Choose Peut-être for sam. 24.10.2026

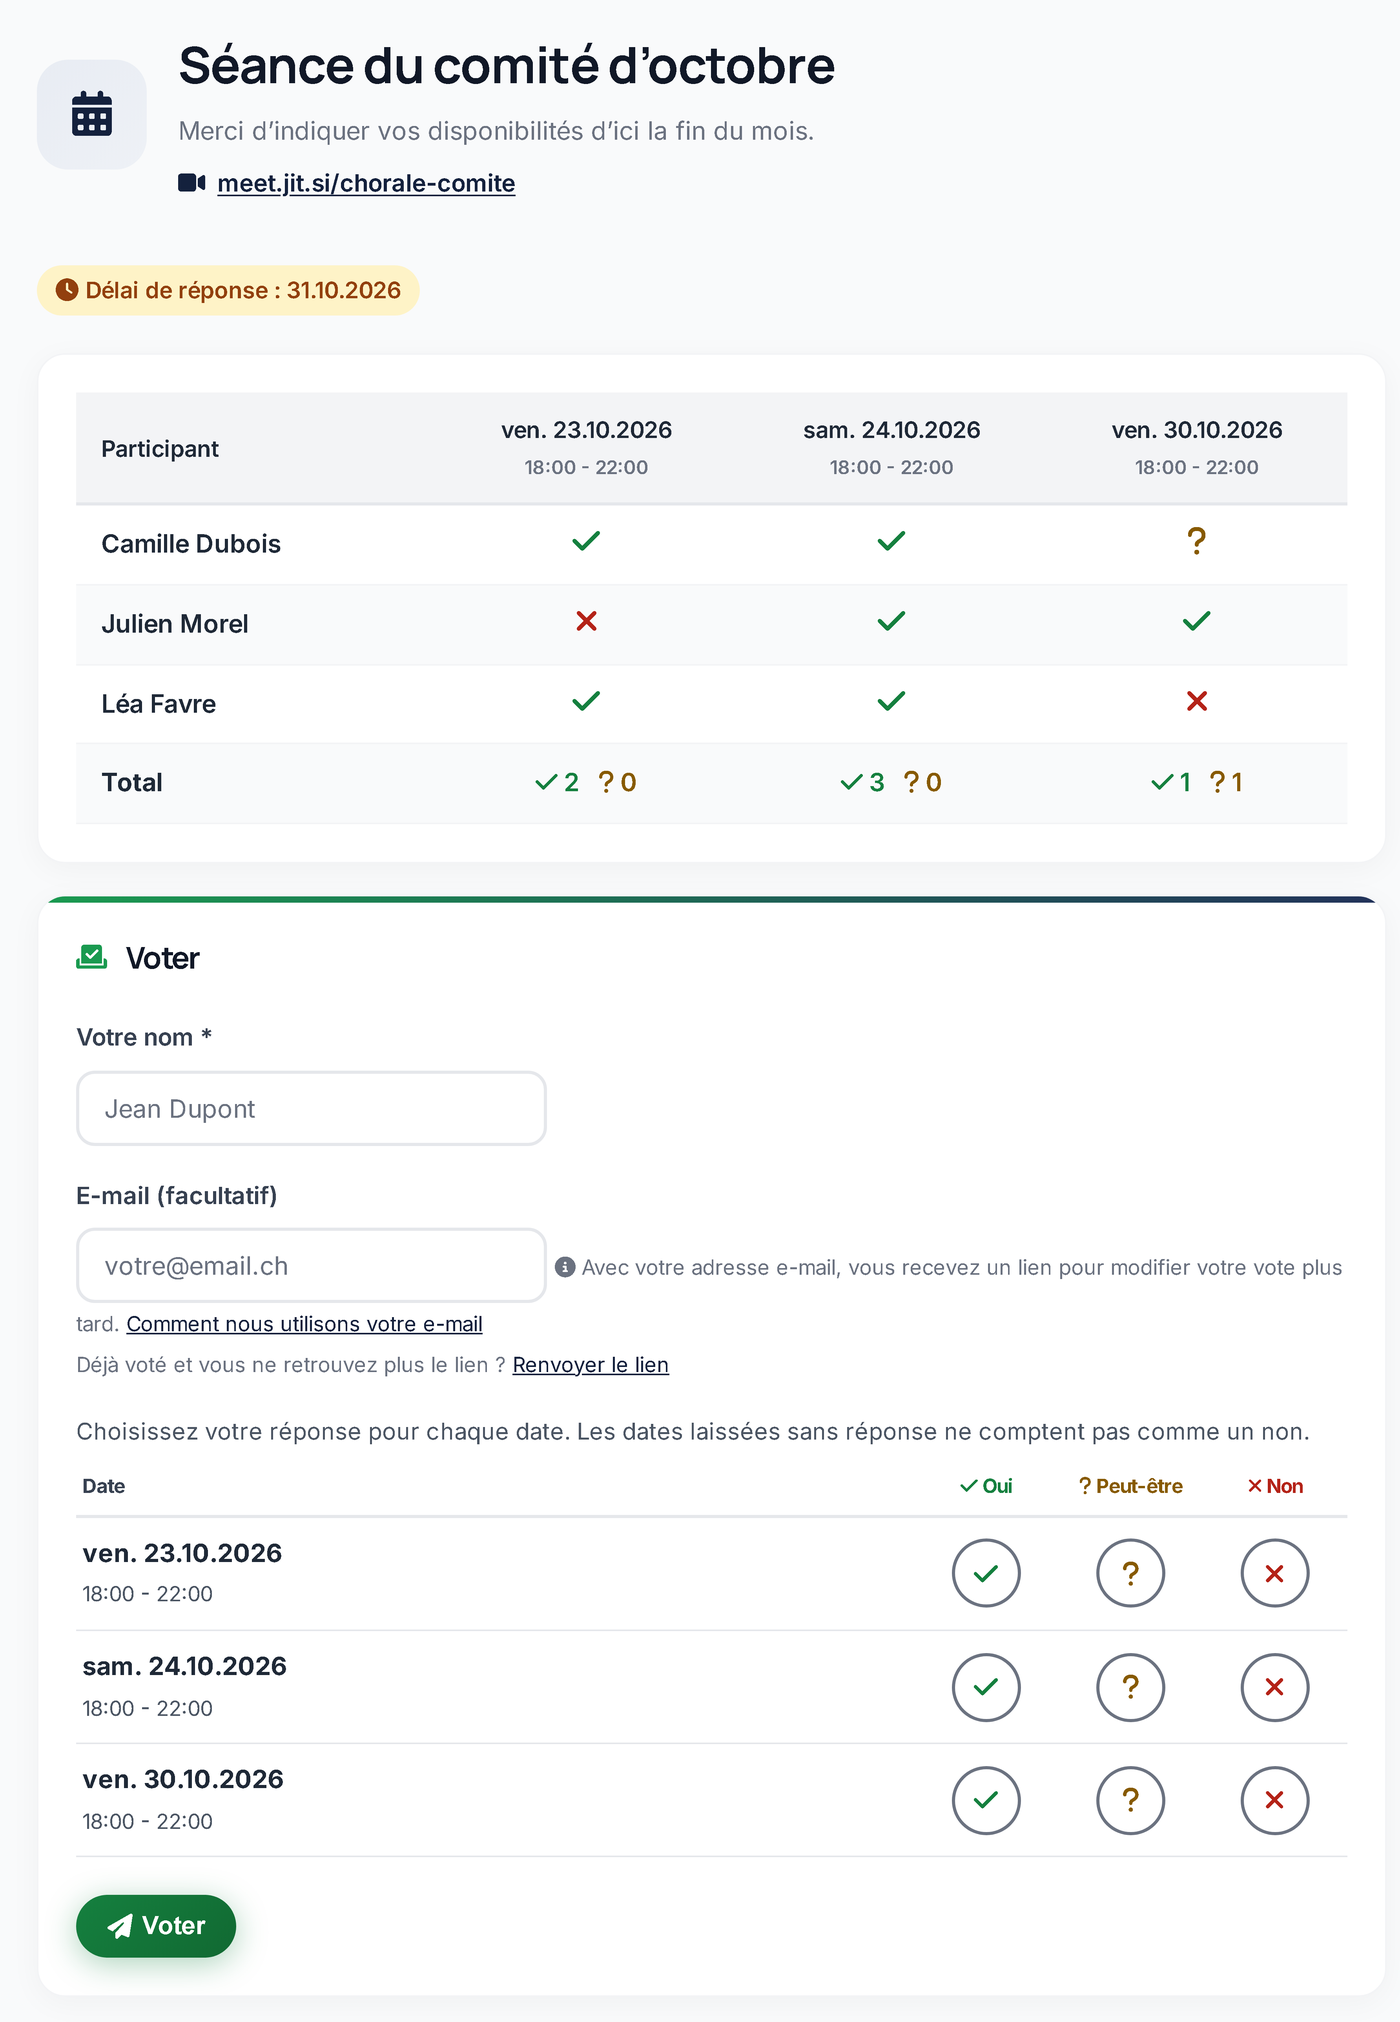click(x=1131, y=1687)
